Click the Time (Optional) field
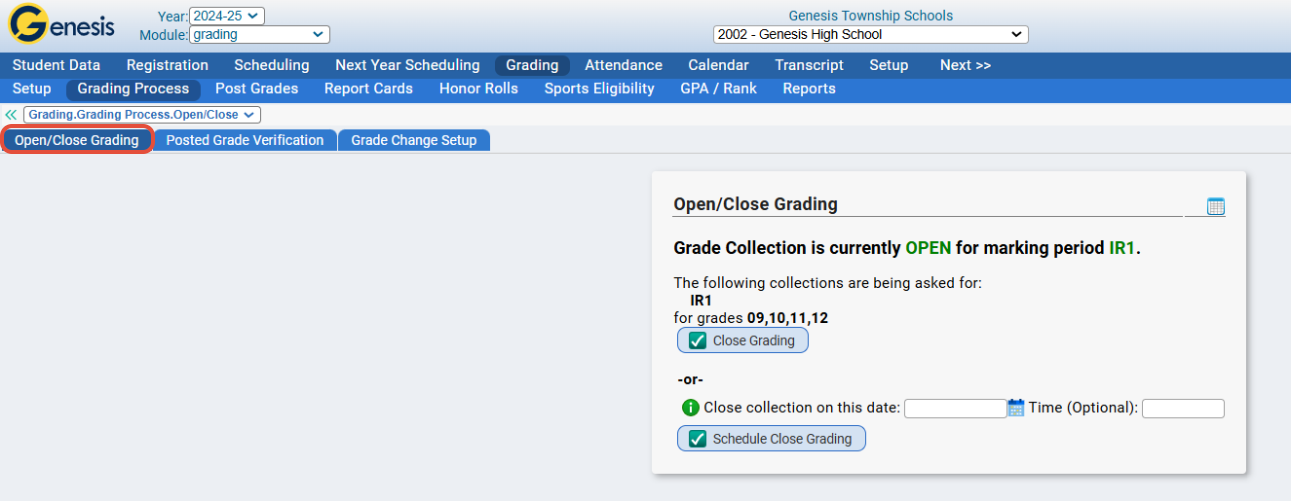Screen dimensions: 1291x501 pyautogui.click(x=1183, y=408)
